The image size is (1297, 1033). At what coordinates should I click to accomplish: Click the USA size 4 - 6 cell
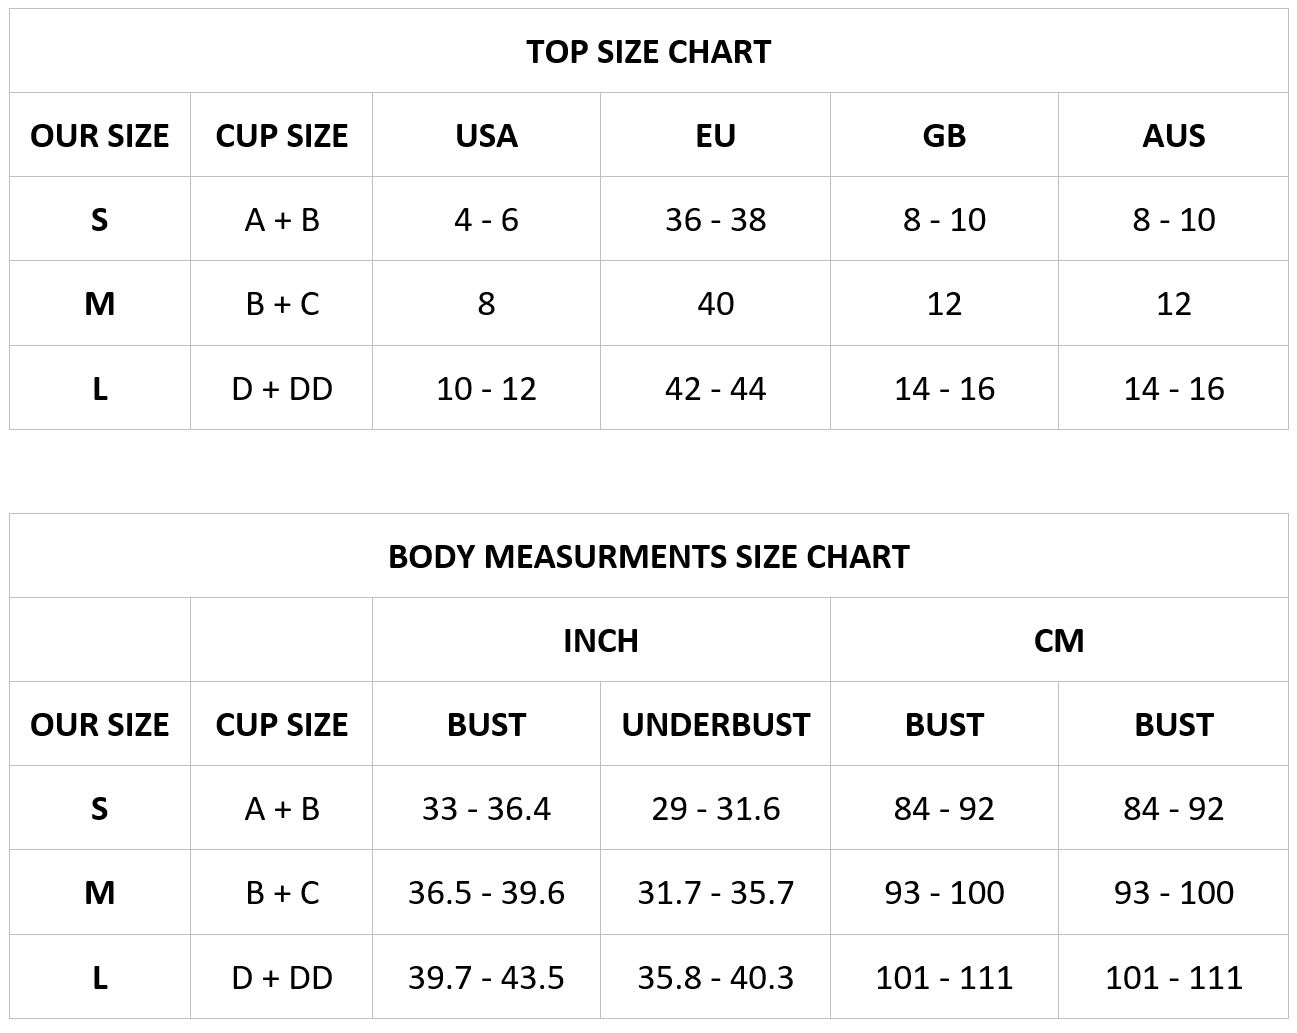[486, 220]
